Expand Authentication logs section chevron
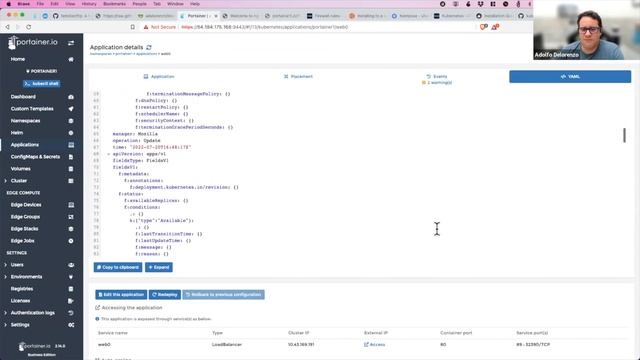The height and width of the screenshot is (360, 640). (x=5, y=313)
